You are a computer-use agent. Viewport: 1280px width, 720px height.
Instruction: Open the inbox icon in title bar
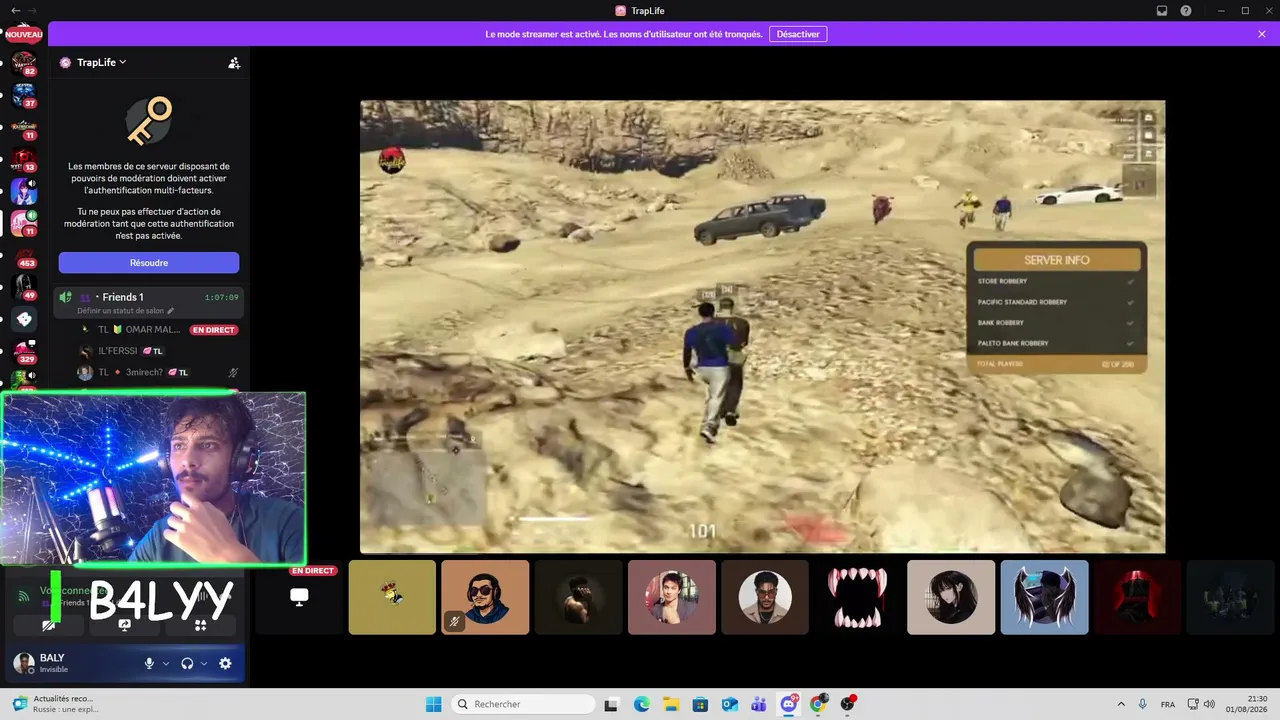[1162, 11]
